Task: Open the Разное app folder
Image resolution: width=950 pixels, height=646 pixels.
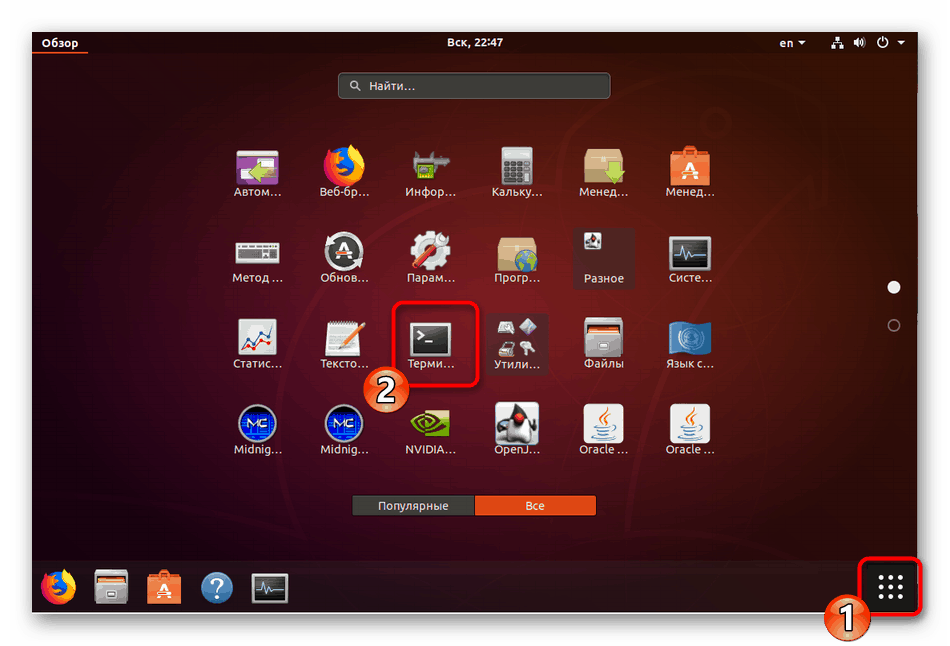Action: (603, 259)
